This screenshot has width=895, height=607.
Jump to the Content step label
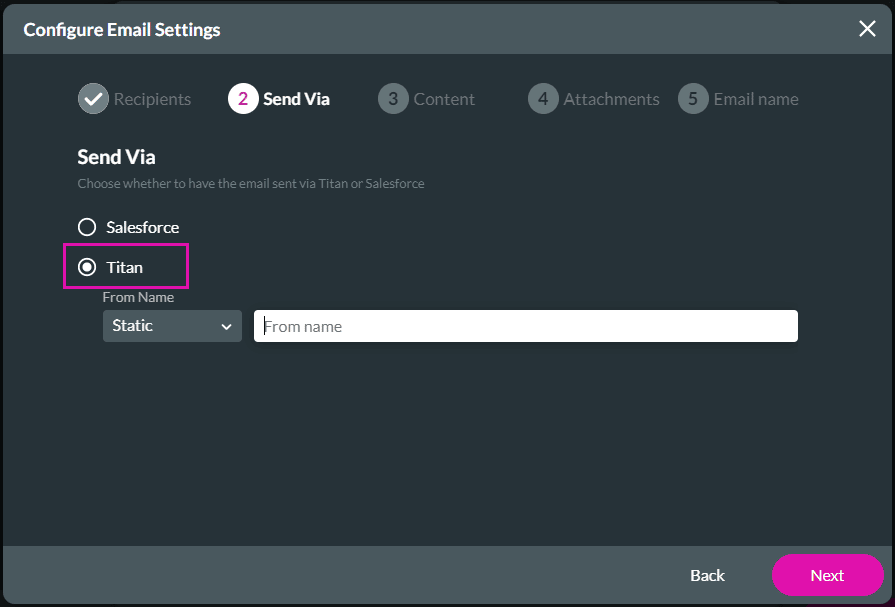tap(444, 99)
